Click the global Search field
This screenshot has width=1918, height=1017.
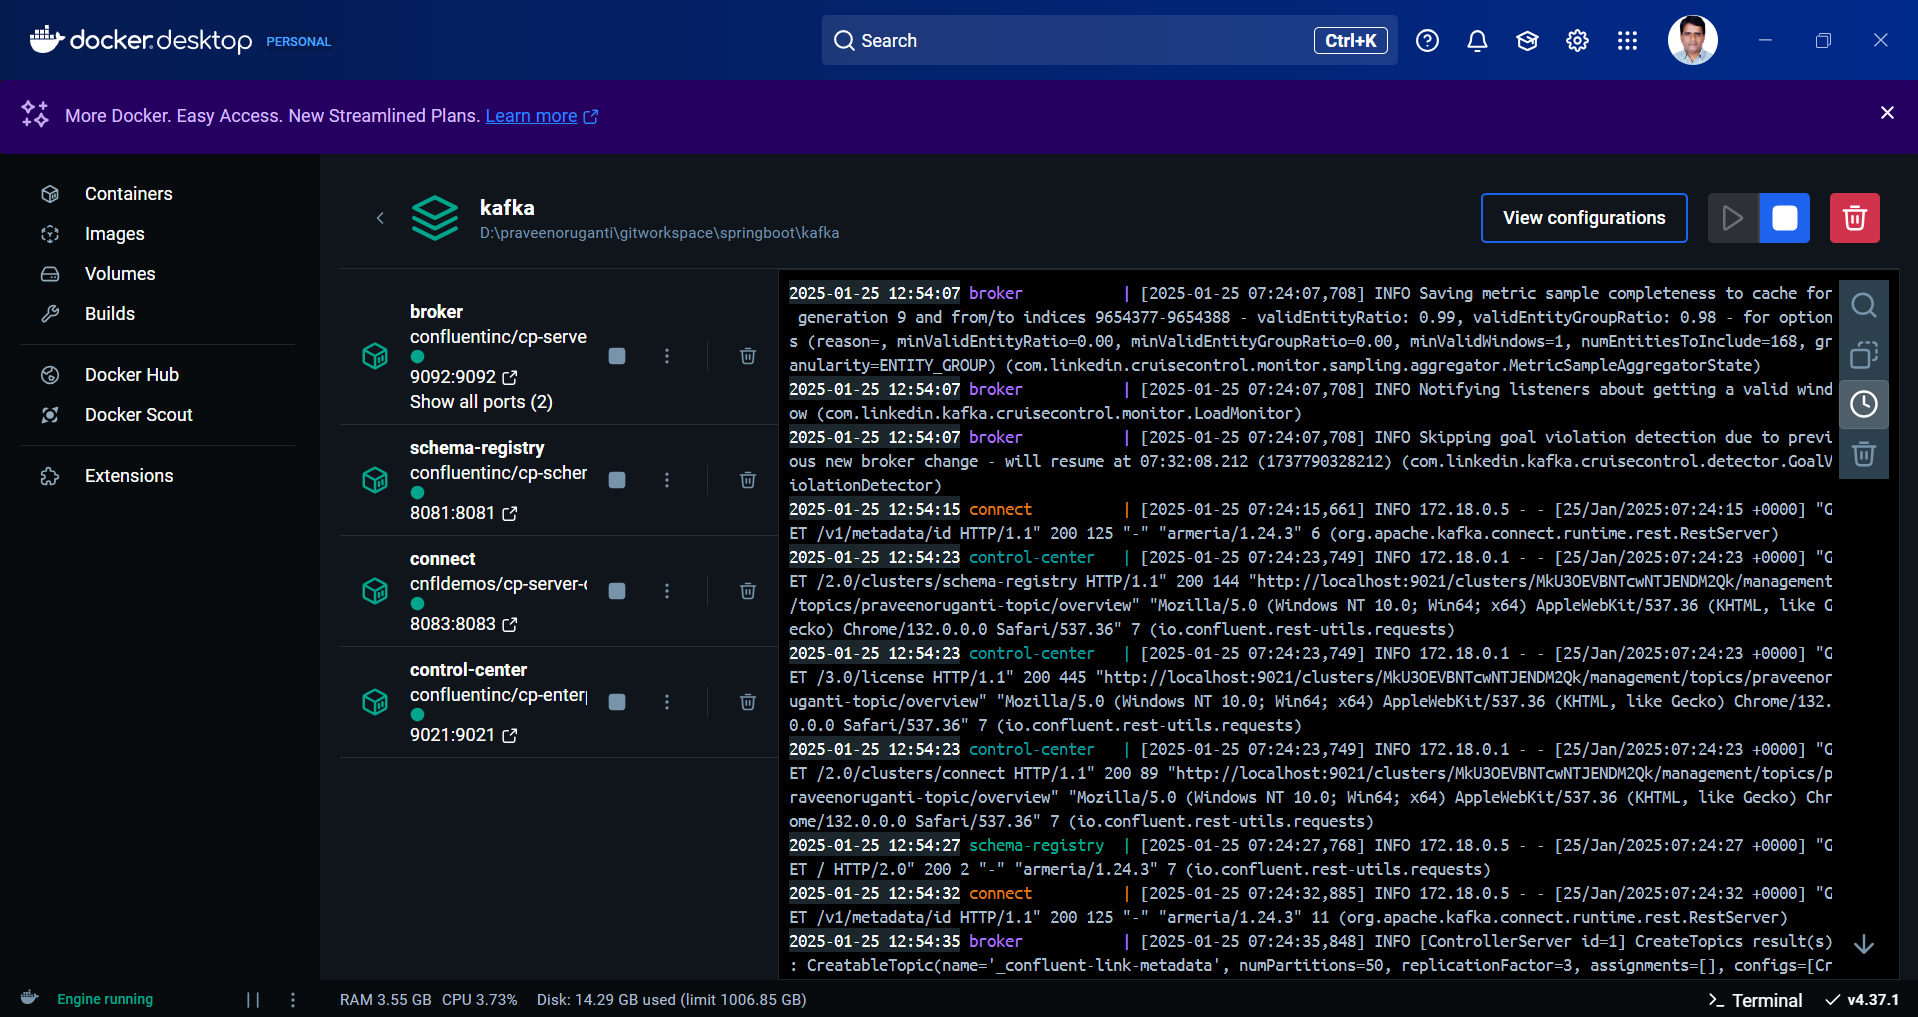point(1109,41)
